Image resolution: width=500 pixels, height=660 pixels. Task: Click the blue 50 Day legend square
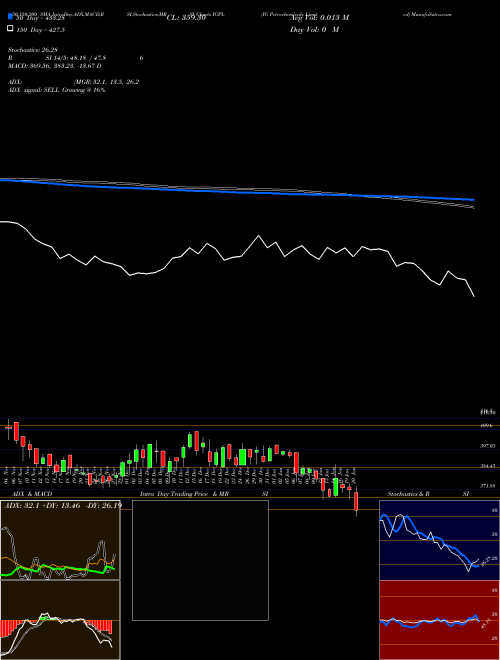pyautogui.click(x=10, y=17)
